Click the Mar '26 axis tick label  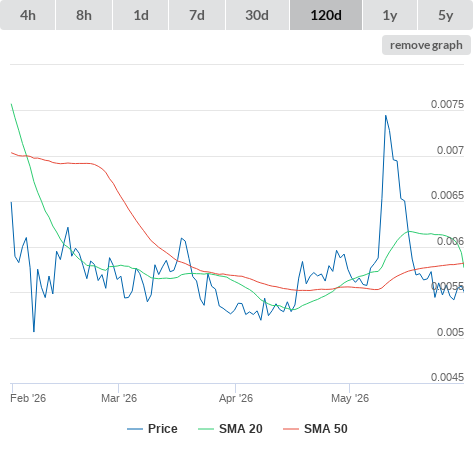pos(119,398)
